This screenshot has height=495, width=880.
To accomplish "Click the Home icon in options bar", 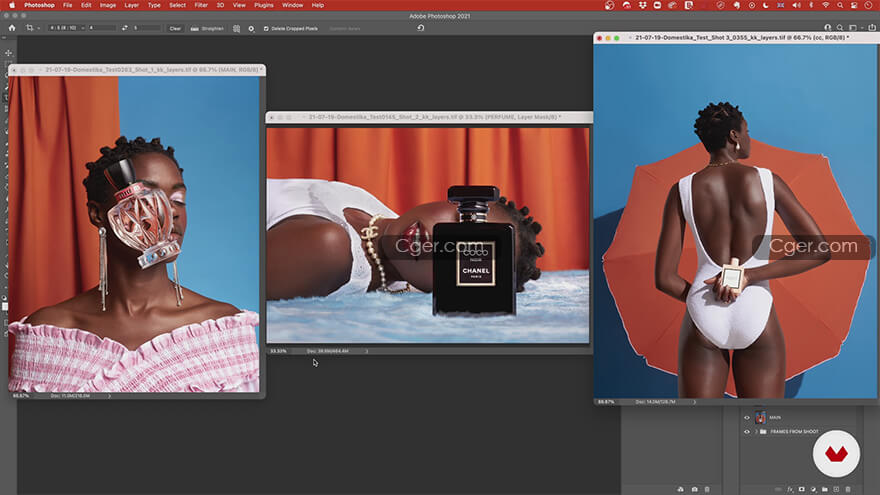I will [12, 28].
